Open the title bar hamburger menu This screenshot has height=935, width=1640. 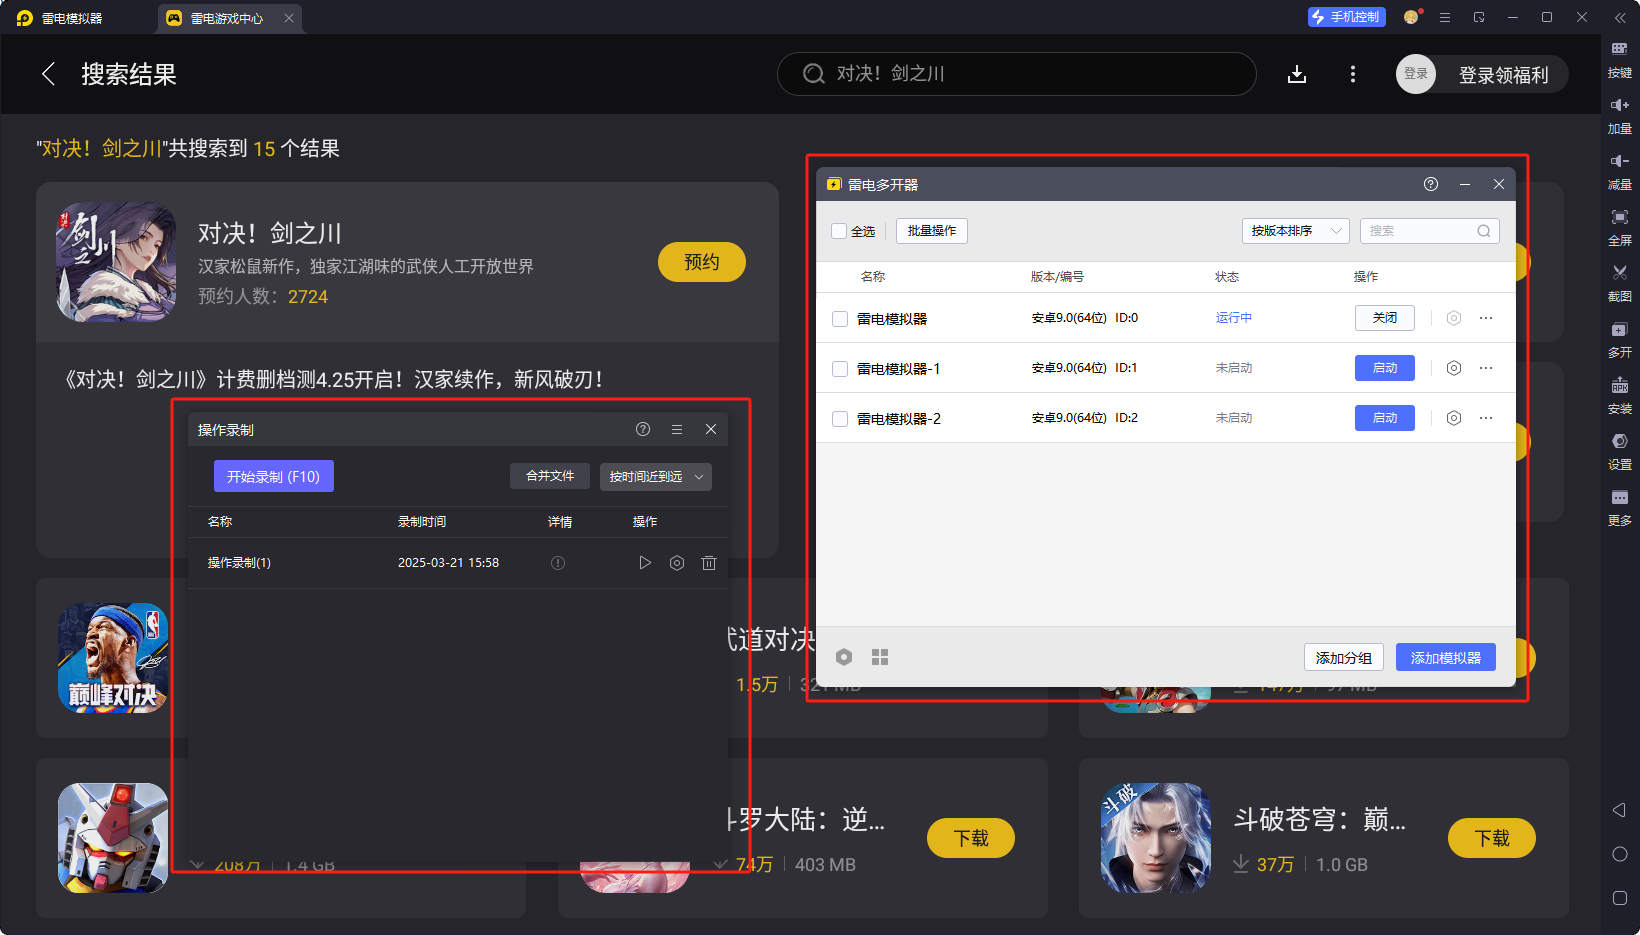tap(1445, 17)
